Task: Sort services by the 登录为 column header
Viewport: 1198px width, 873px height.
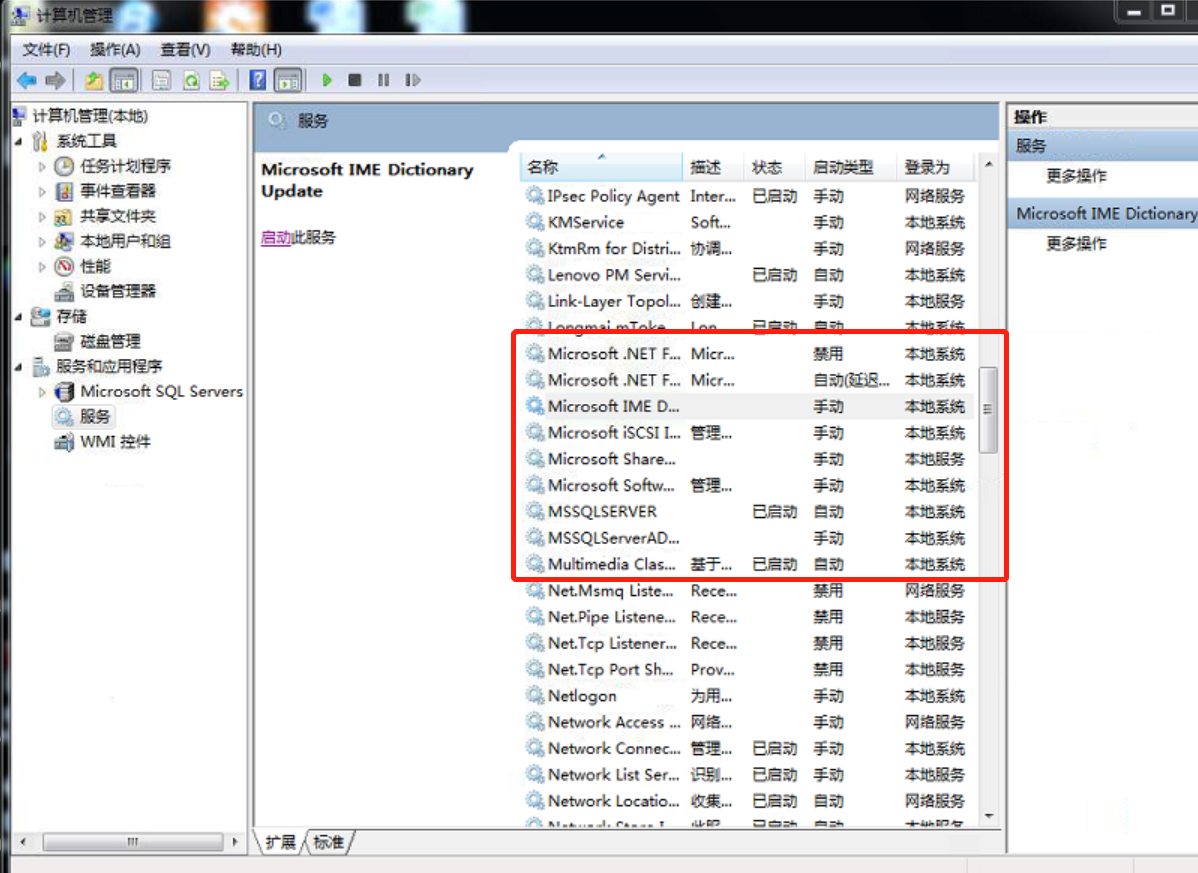Action: 936,167
